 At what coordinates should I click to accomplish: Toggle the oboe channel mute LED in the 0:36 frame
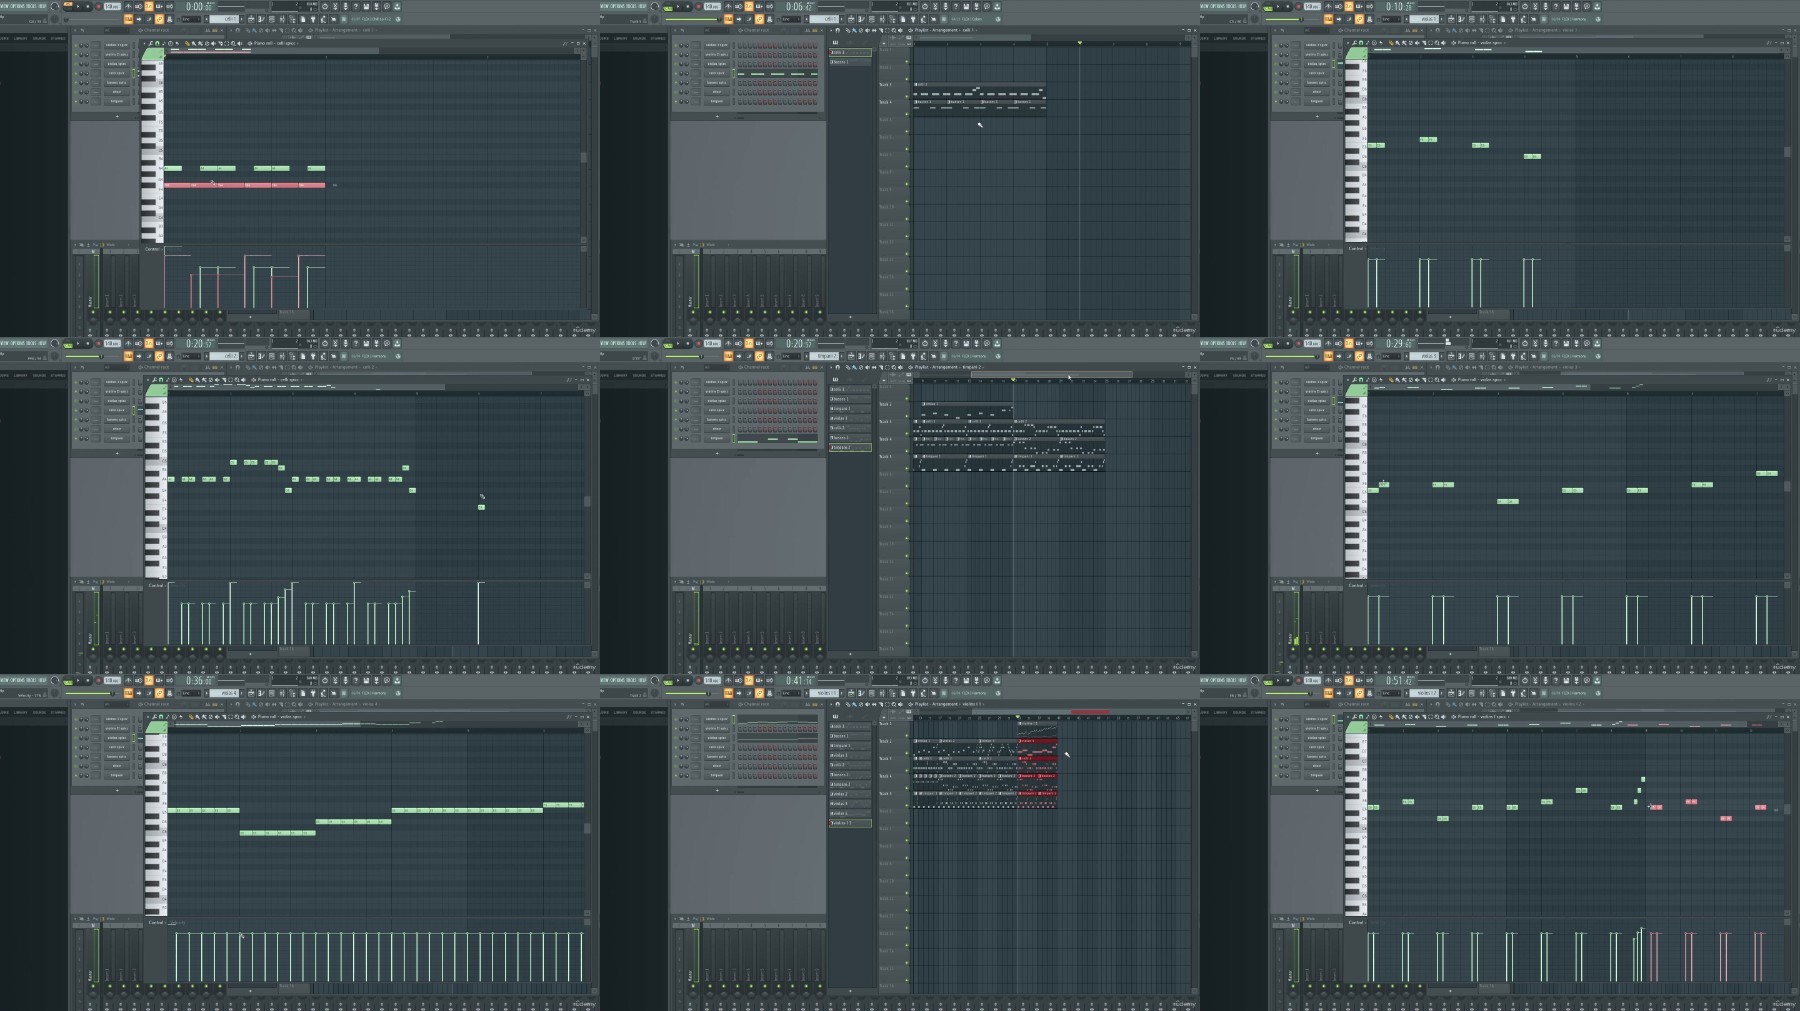click(x=76, y=766)
